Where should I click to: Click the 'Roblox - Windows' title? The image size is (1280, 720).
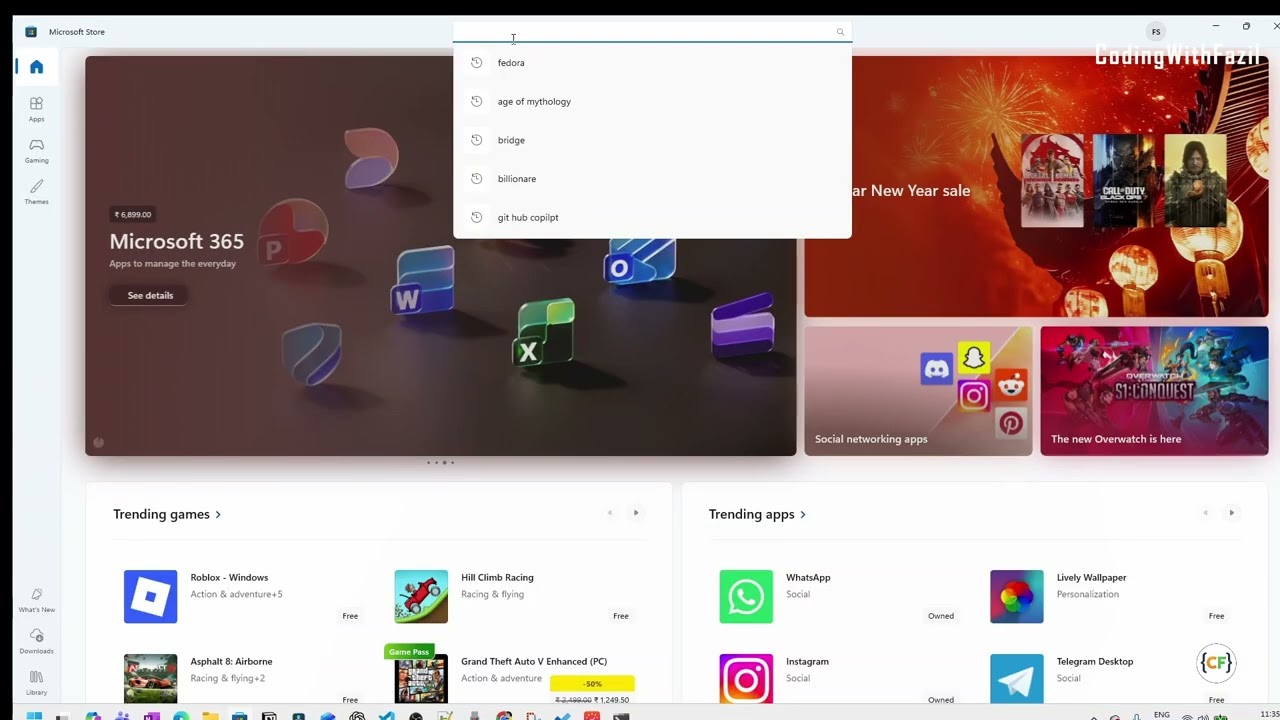229,577
